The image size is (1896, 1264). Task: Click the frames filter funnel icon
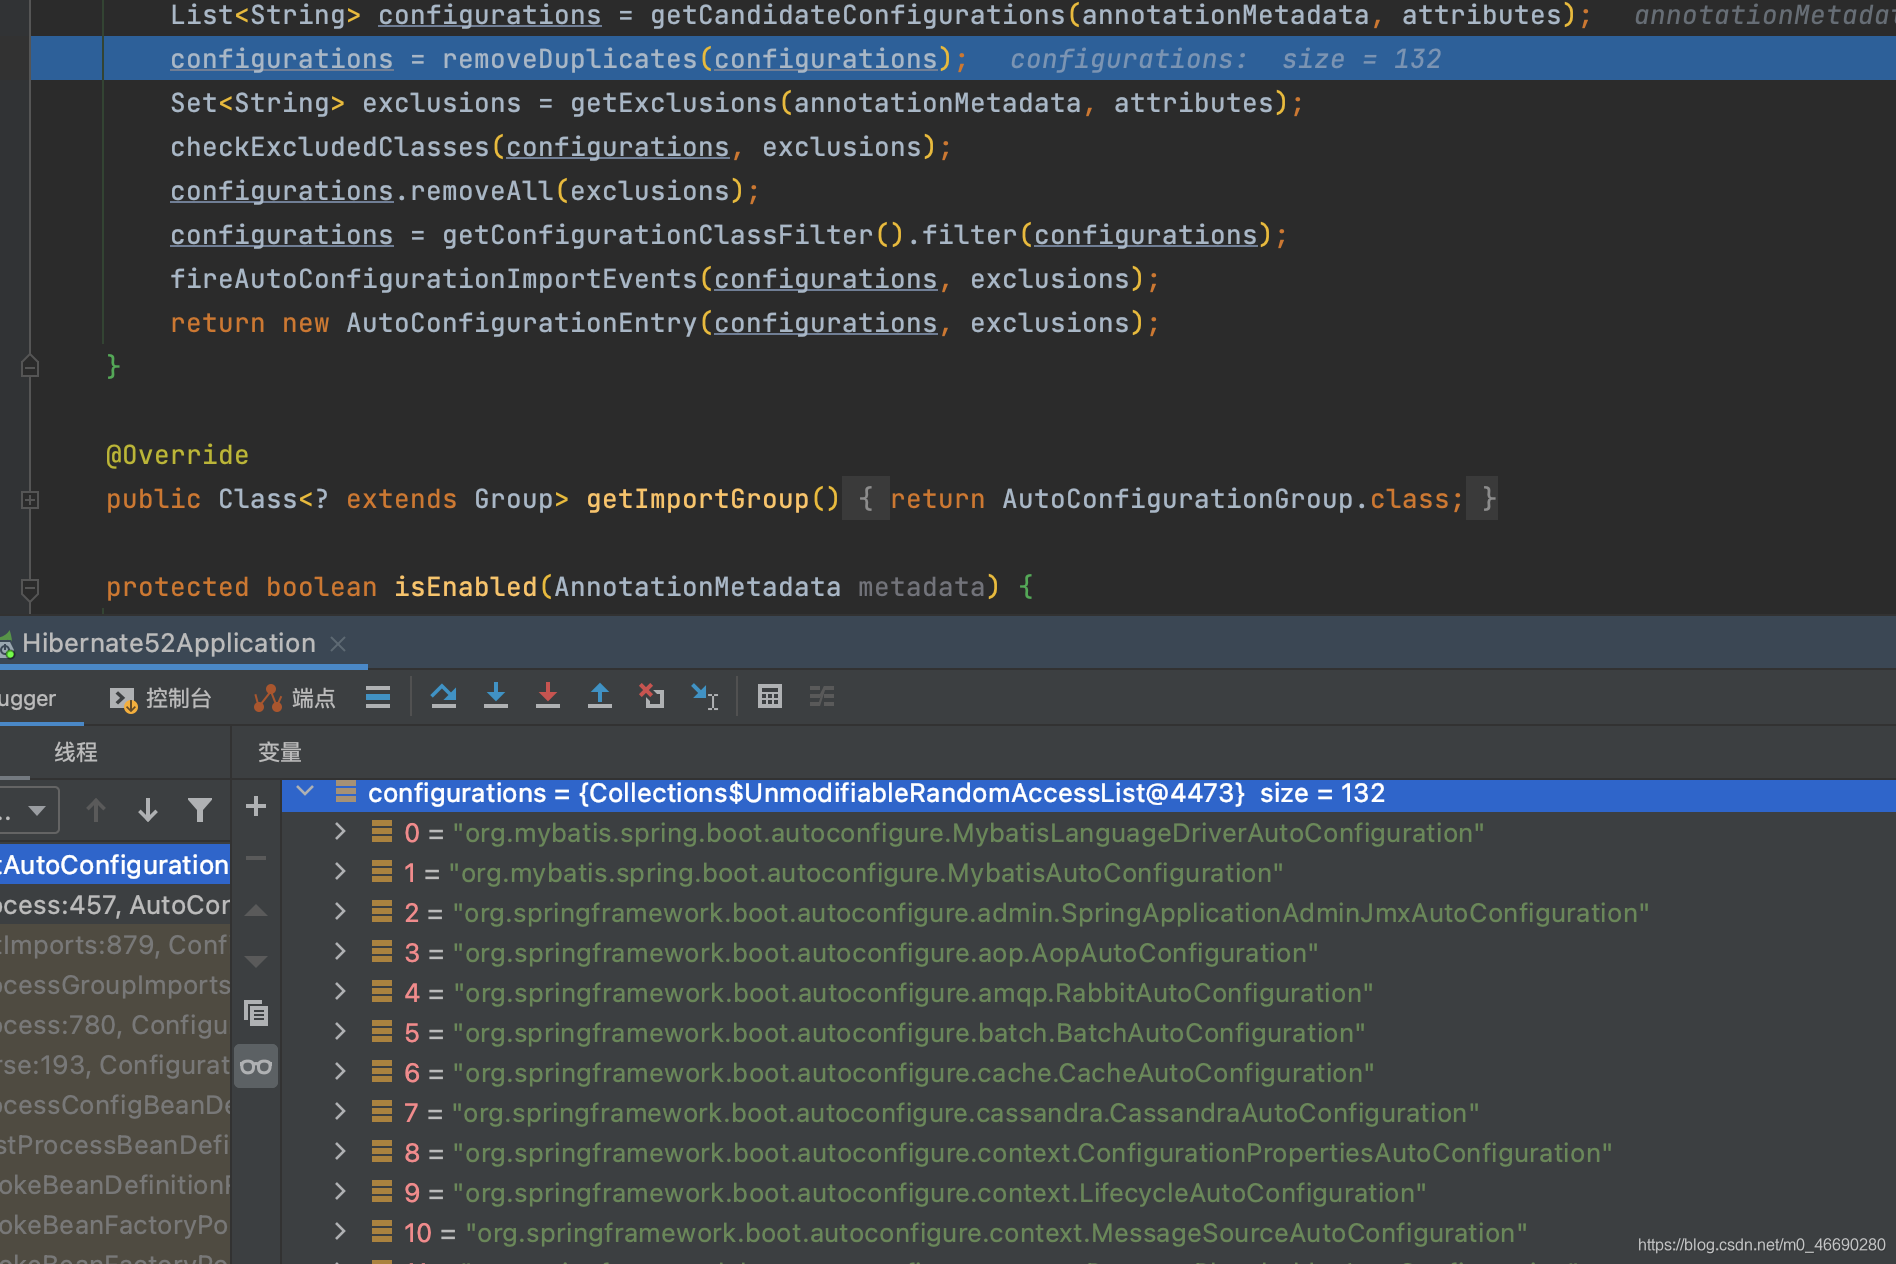[x=200, y=810]
